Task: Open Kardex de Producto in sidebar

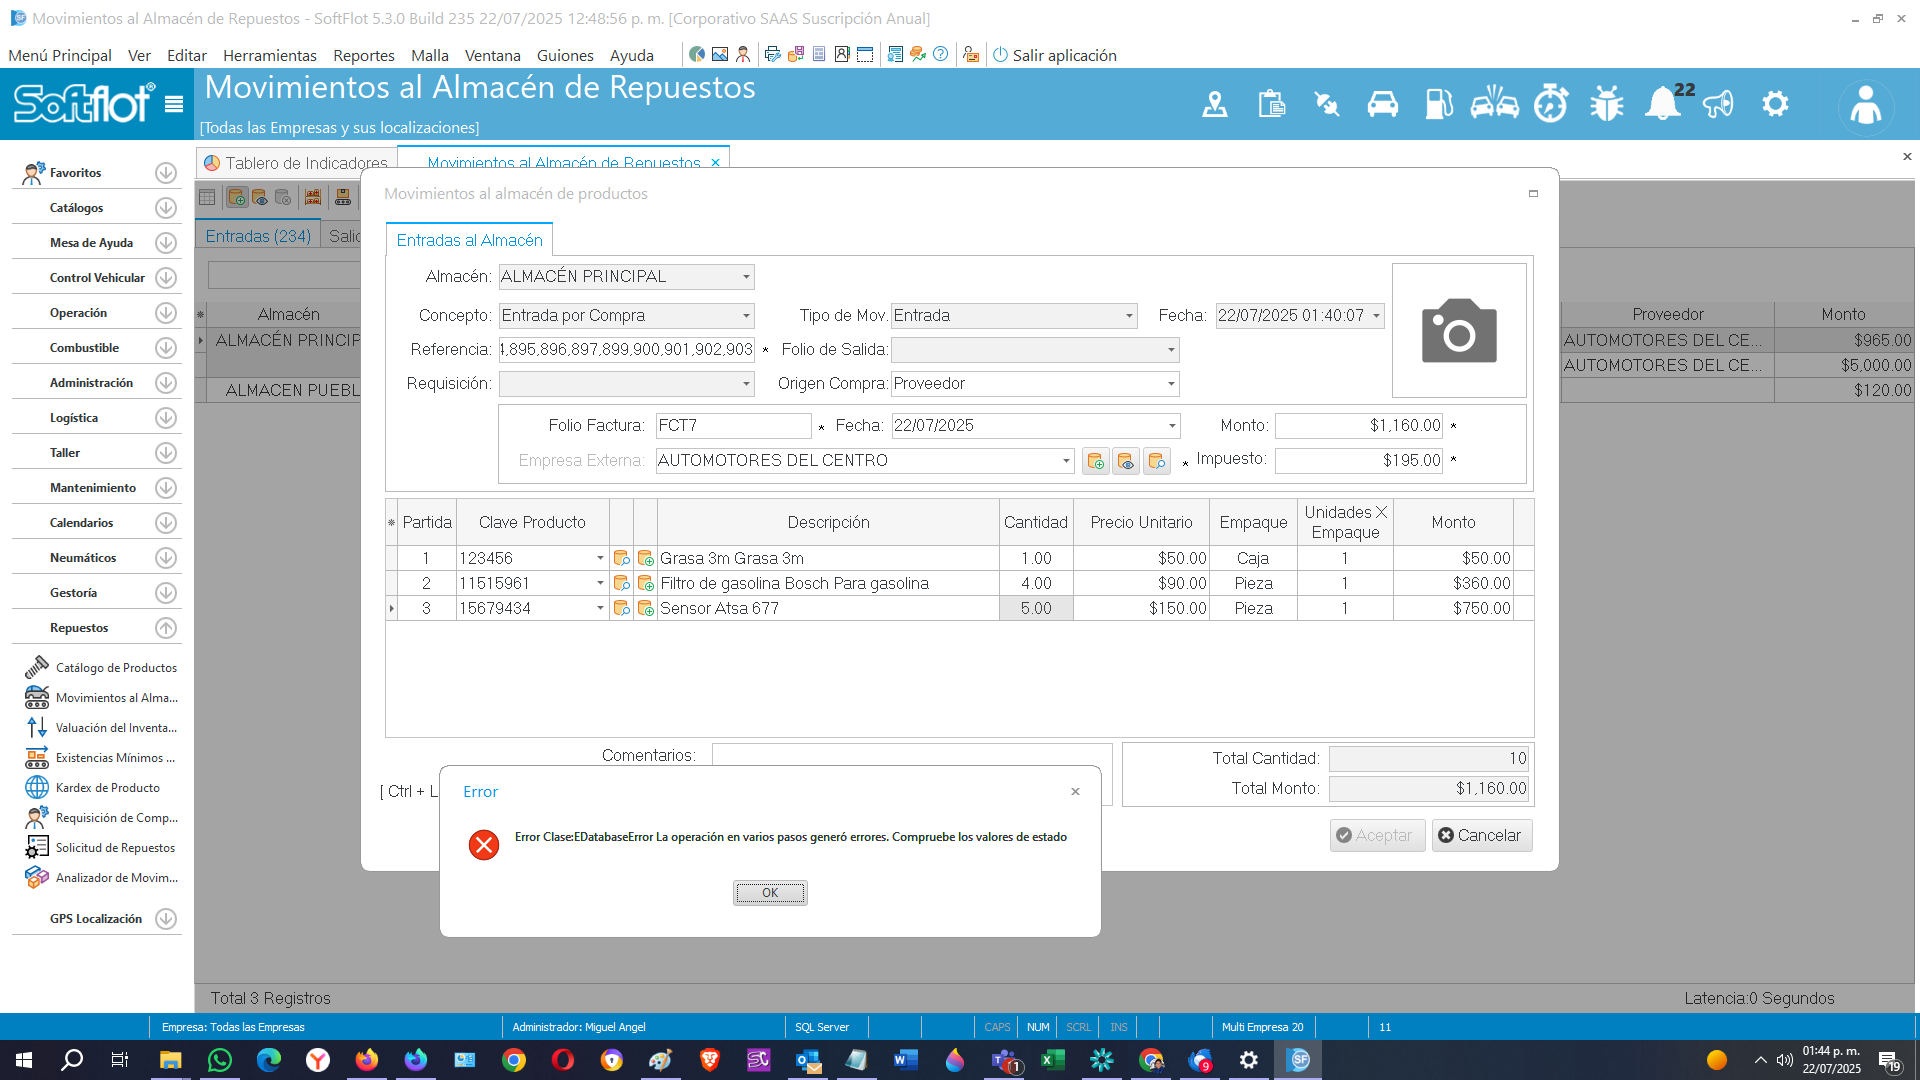Action: pyautogui.click(x=107, y=788)
